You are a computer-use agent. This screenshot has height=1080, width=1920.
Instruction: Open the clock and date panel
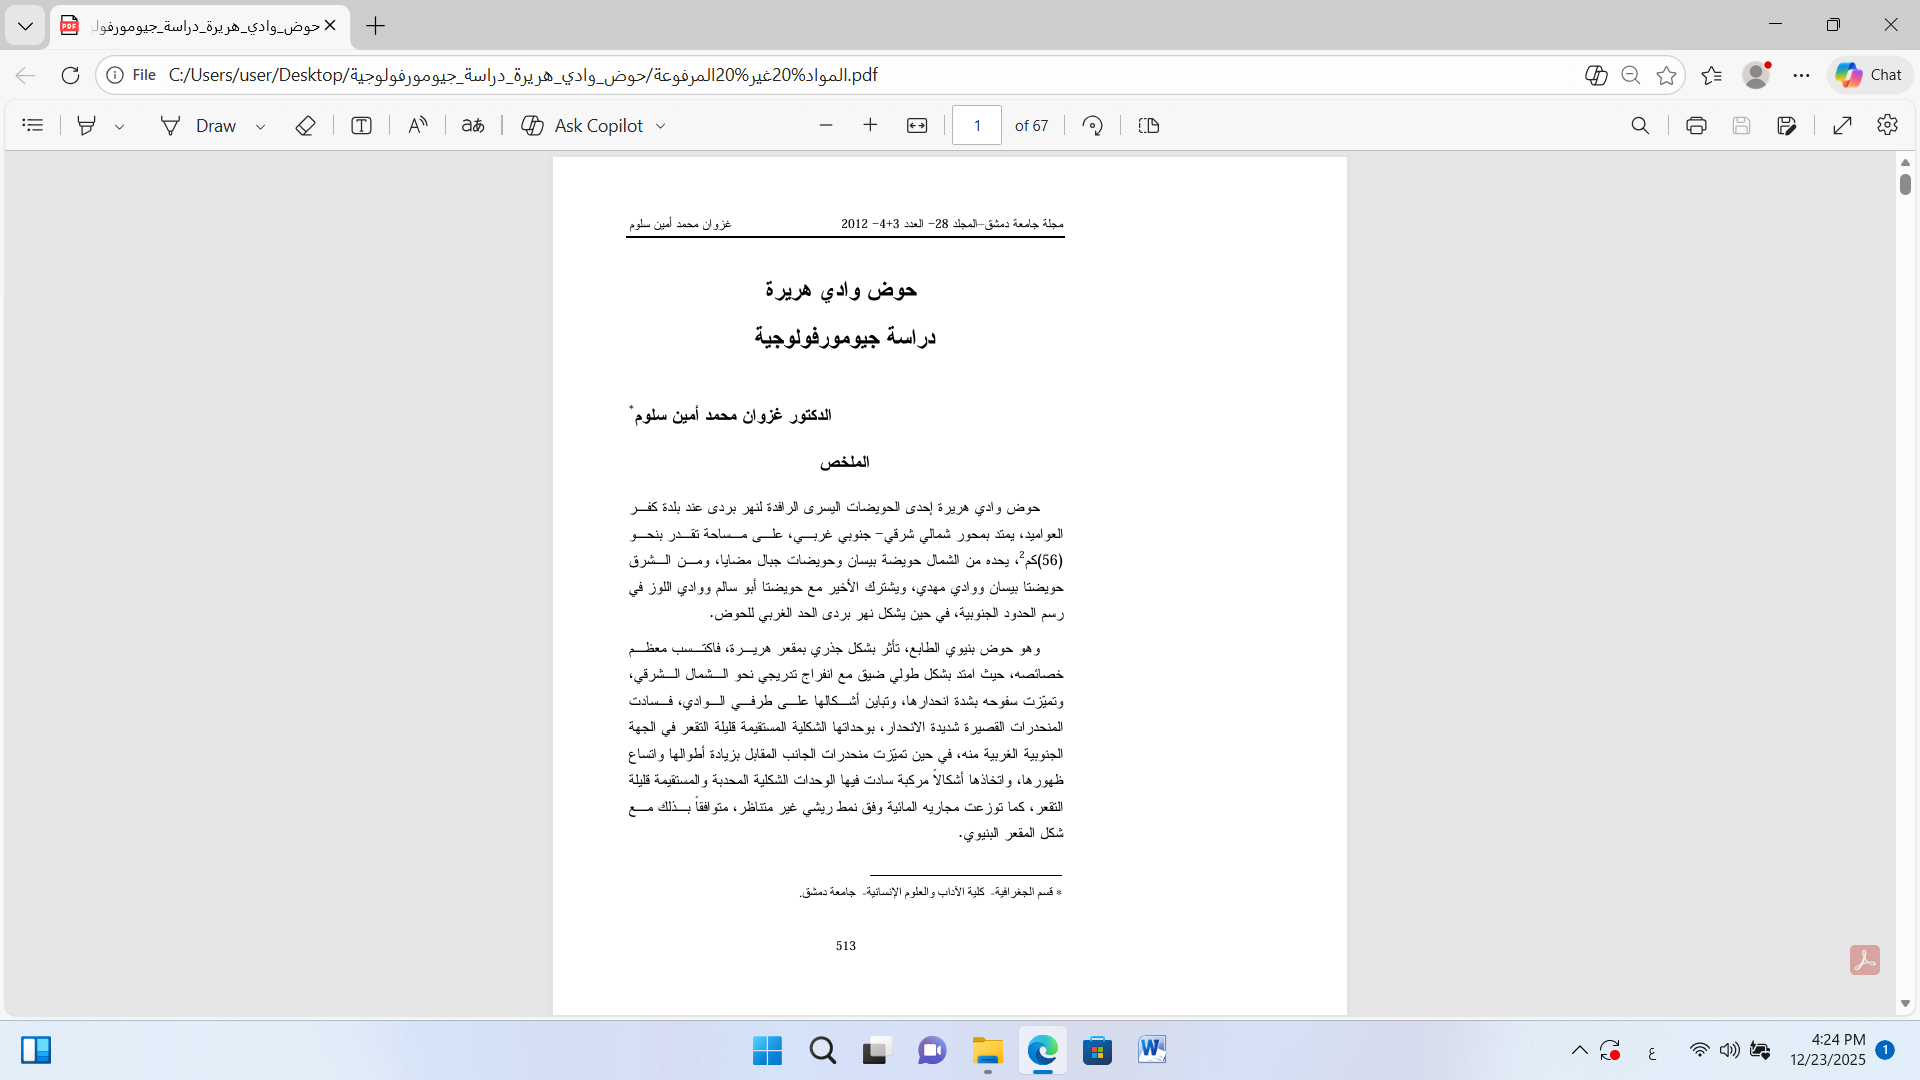click(x=1828, y=1050)
